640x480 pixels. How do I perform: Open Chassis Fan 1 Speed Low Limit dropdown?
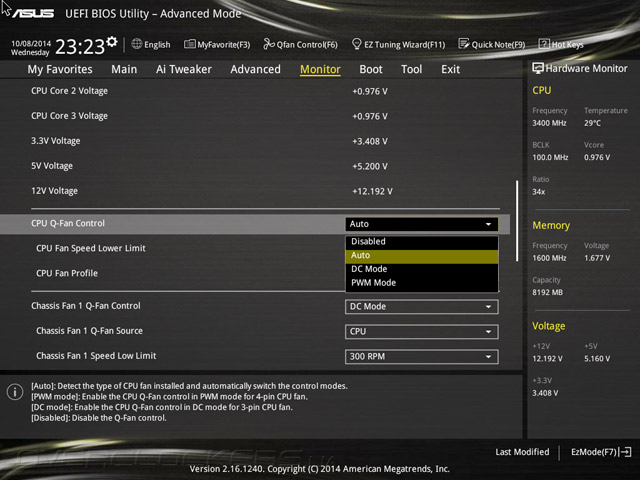pyautogui.click(x=422, y=356)
